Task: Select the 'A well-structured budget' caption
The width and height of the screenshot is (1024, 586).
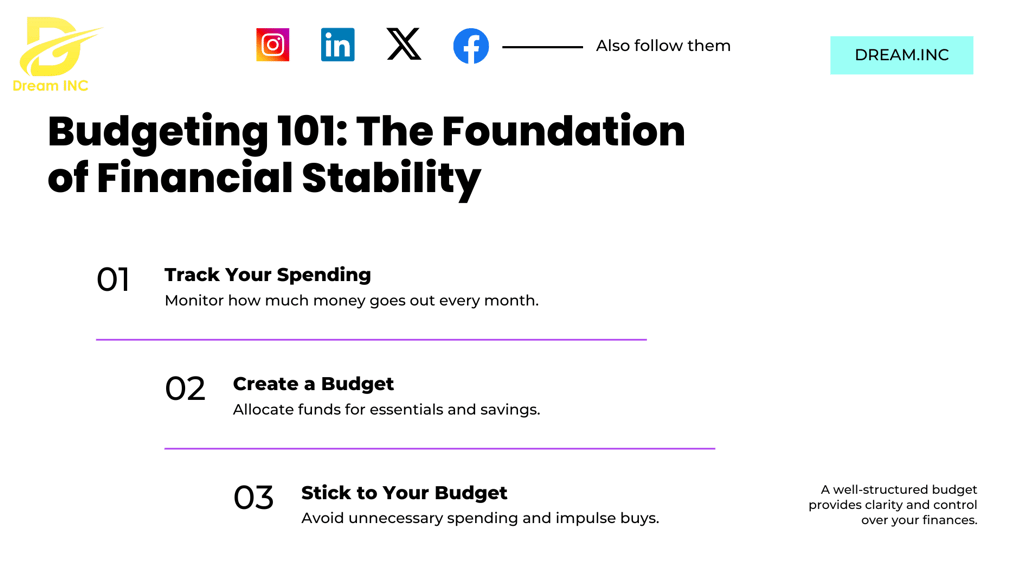Action: [893, 504]
